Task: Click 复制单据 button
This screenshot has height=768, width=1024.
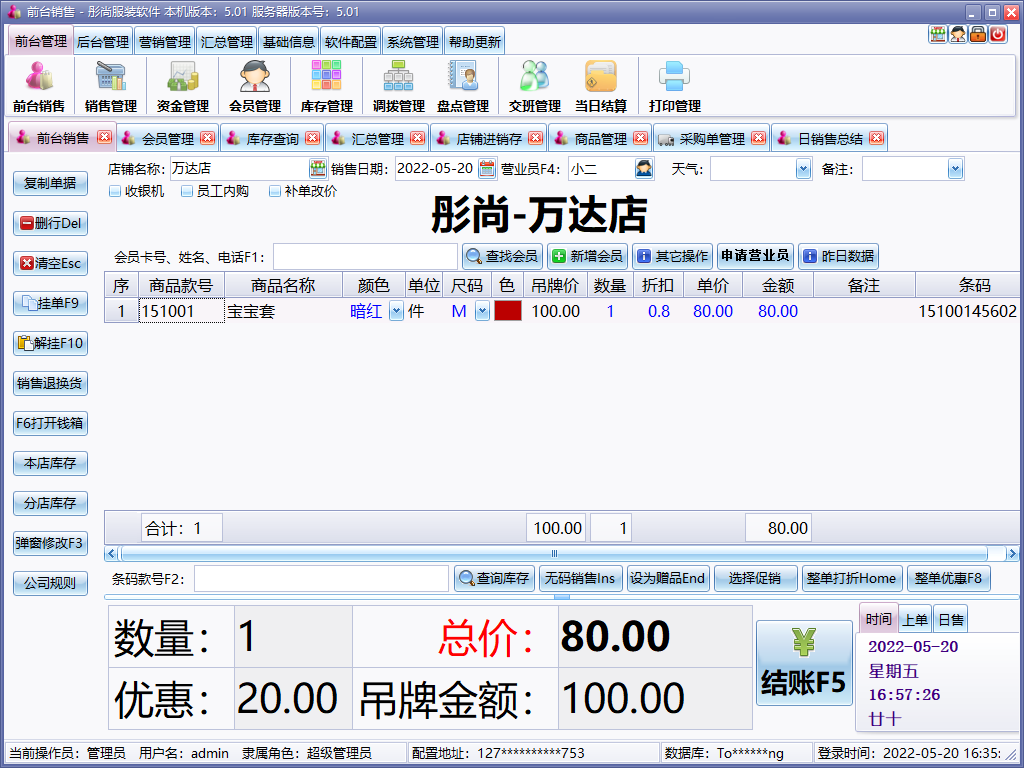Action: tap(50, 184)
